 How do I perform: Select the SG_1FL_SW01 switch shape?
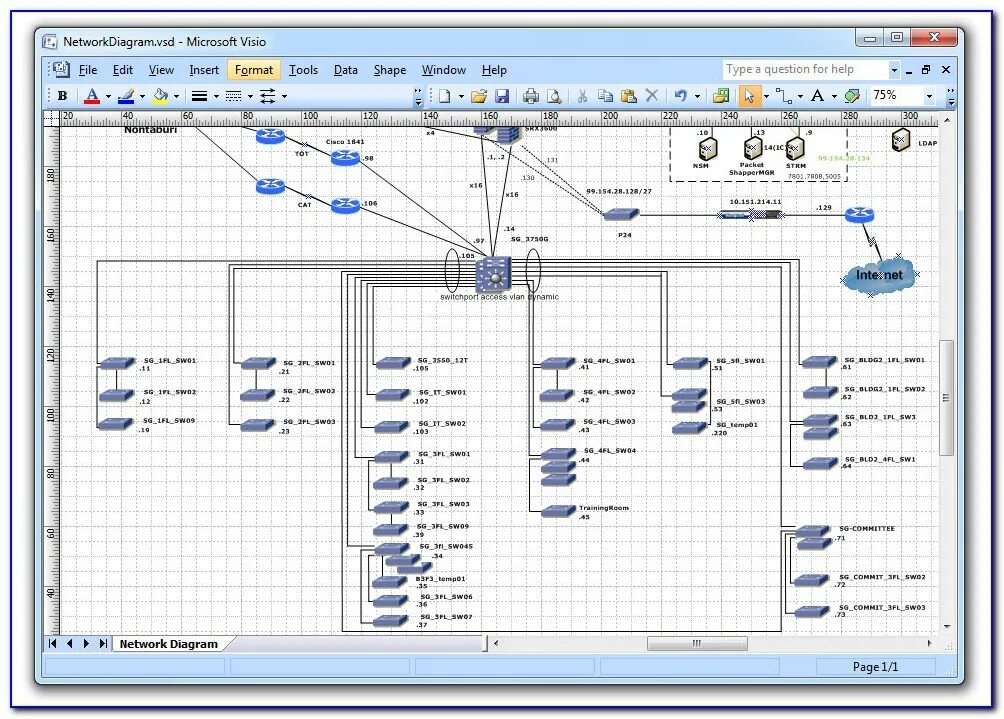tap(117, 363)
